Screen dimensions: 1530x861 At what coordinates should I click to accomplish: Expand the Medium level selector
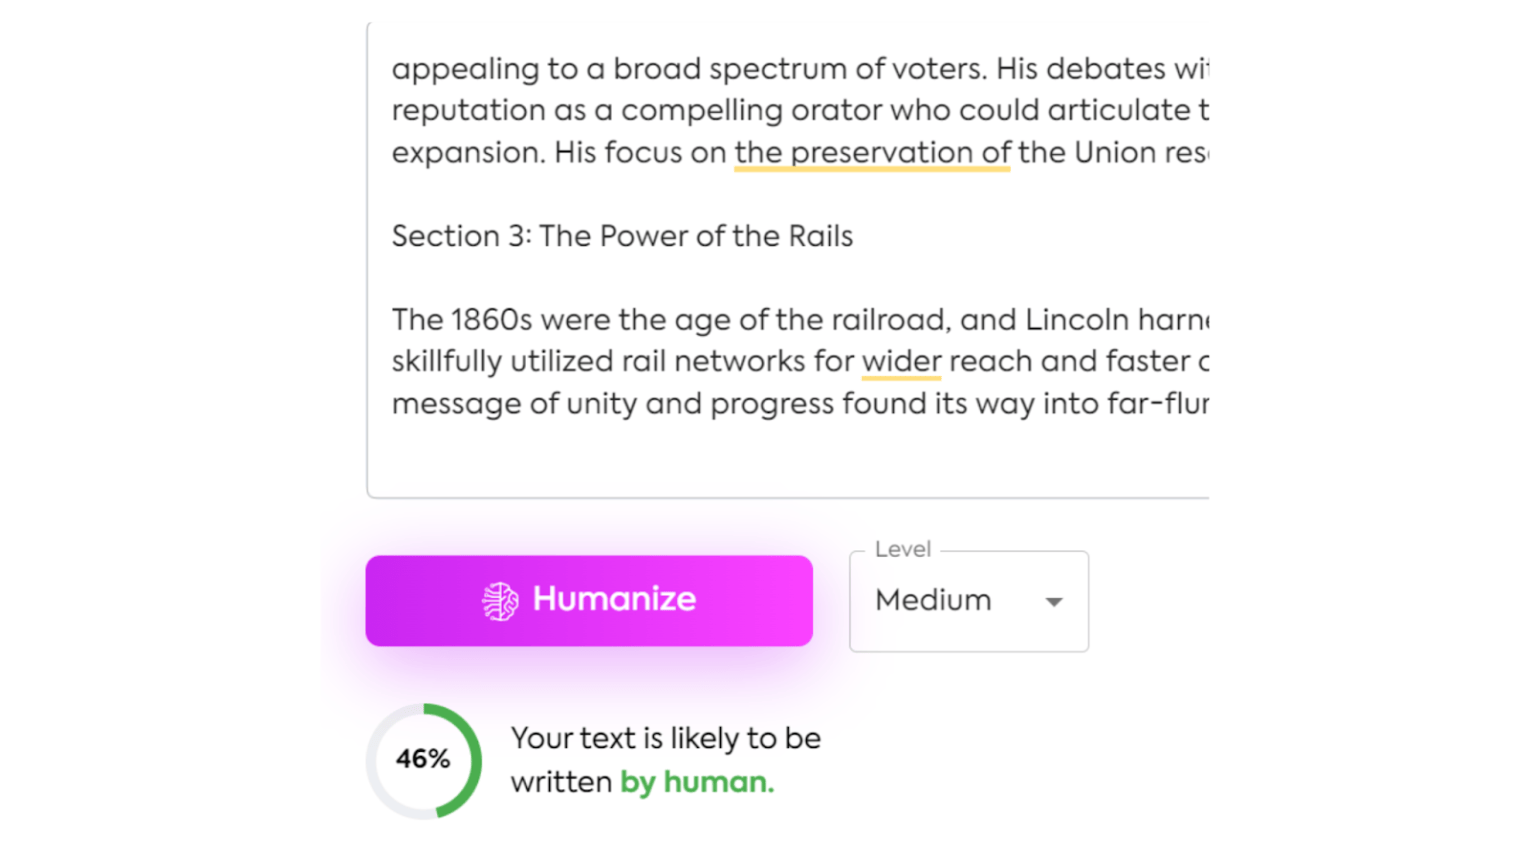(967, 601)
